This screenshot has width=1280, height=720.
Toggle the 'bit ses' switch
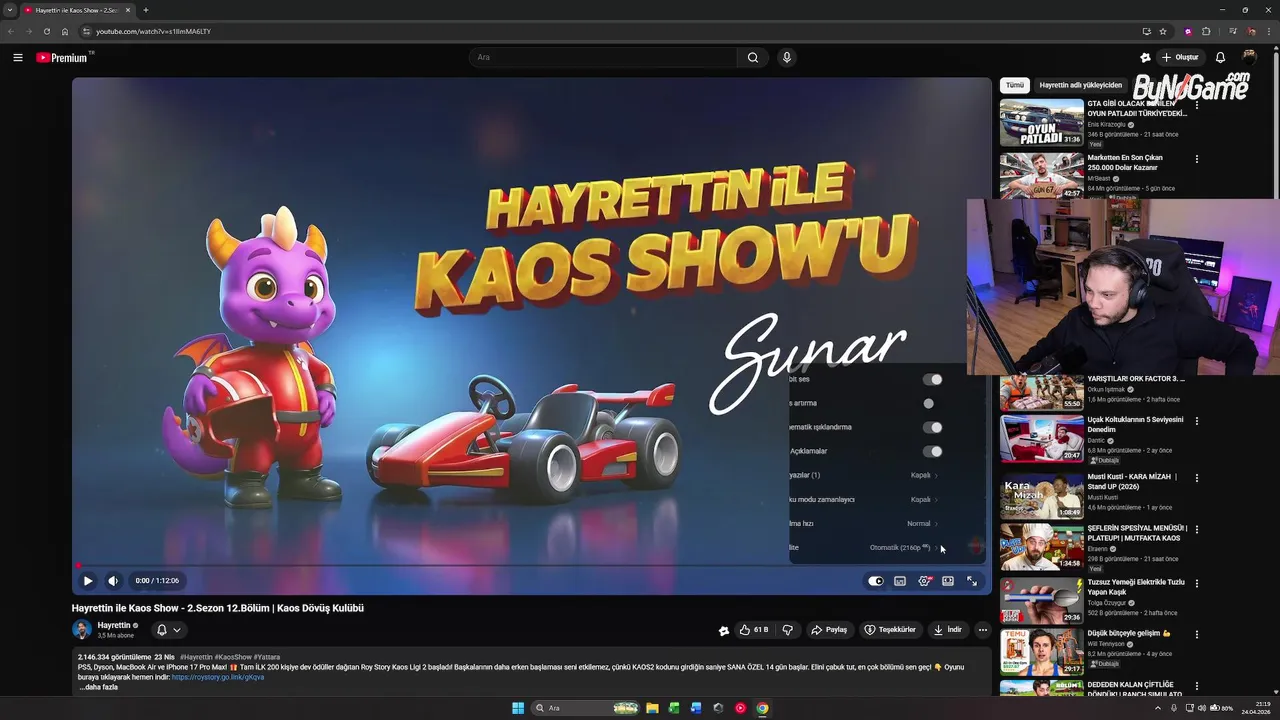(x=932, y=380)
